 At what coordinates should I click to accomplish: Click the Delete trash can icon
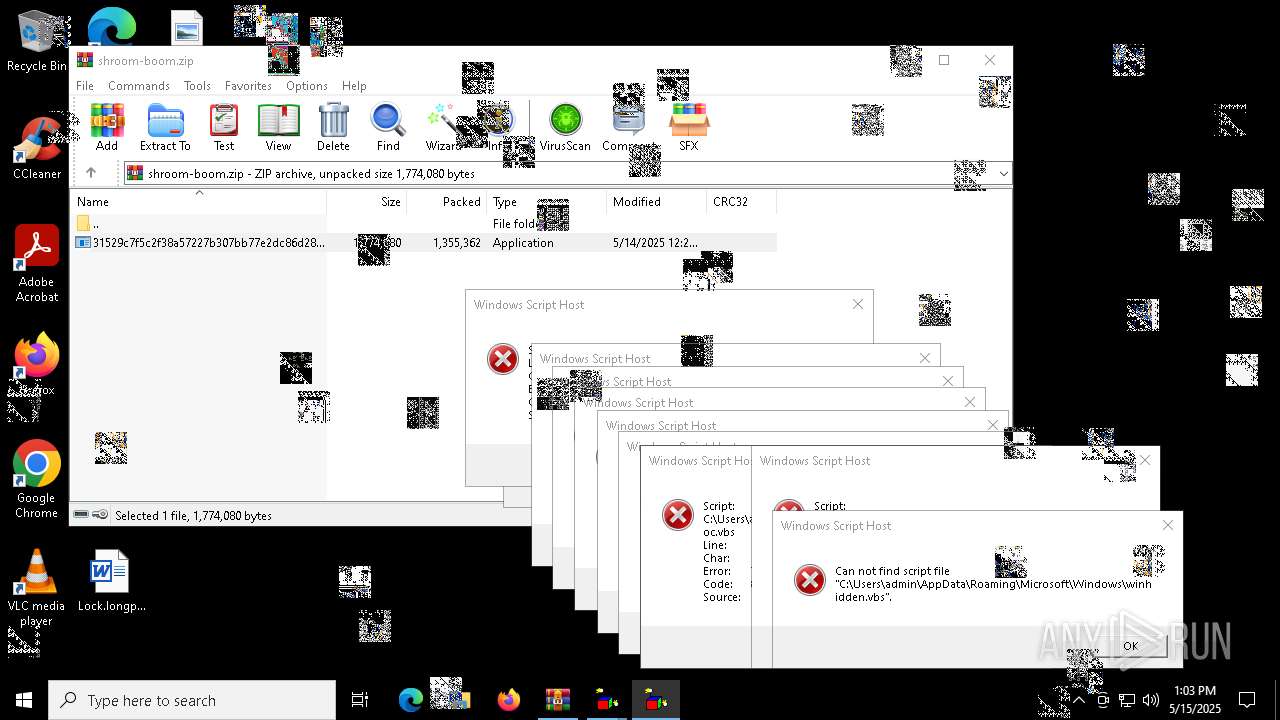[x=333, y=127]
